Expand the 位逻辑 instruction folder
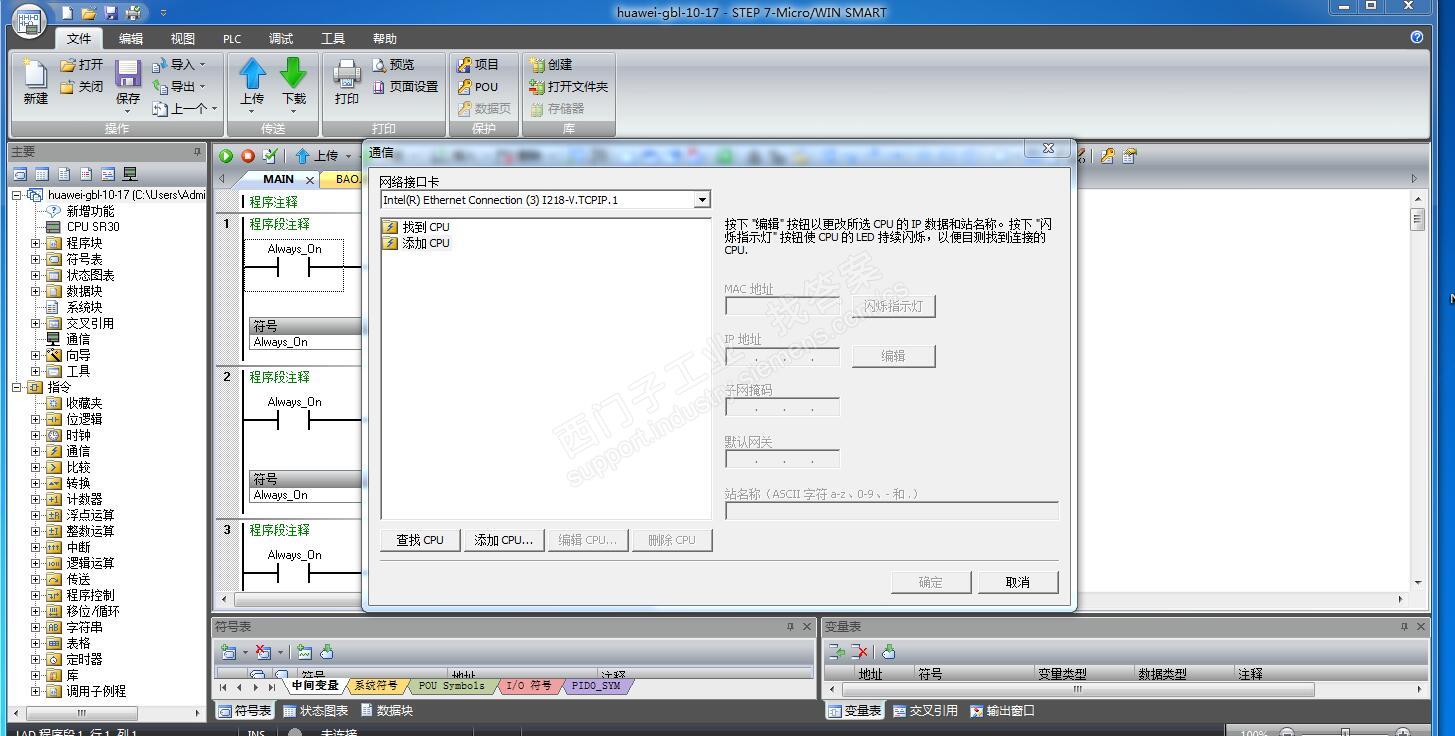 point(36,419)
